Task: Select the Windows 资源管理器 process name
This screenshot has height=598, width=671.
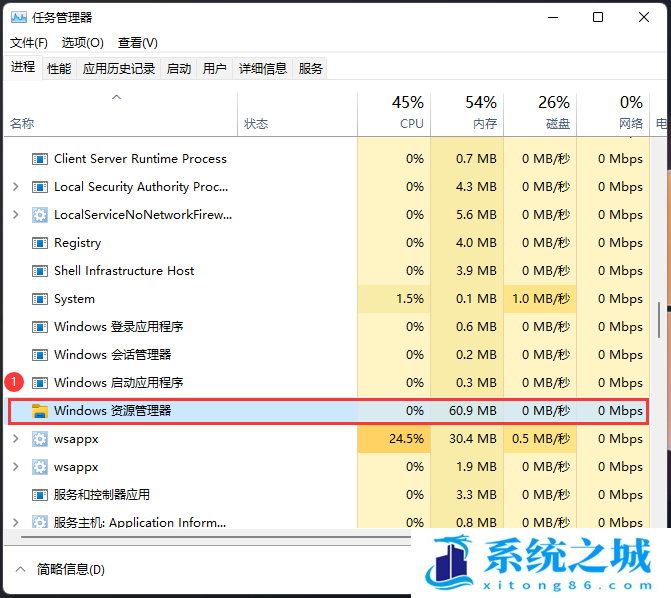Action: pos(113,411)
